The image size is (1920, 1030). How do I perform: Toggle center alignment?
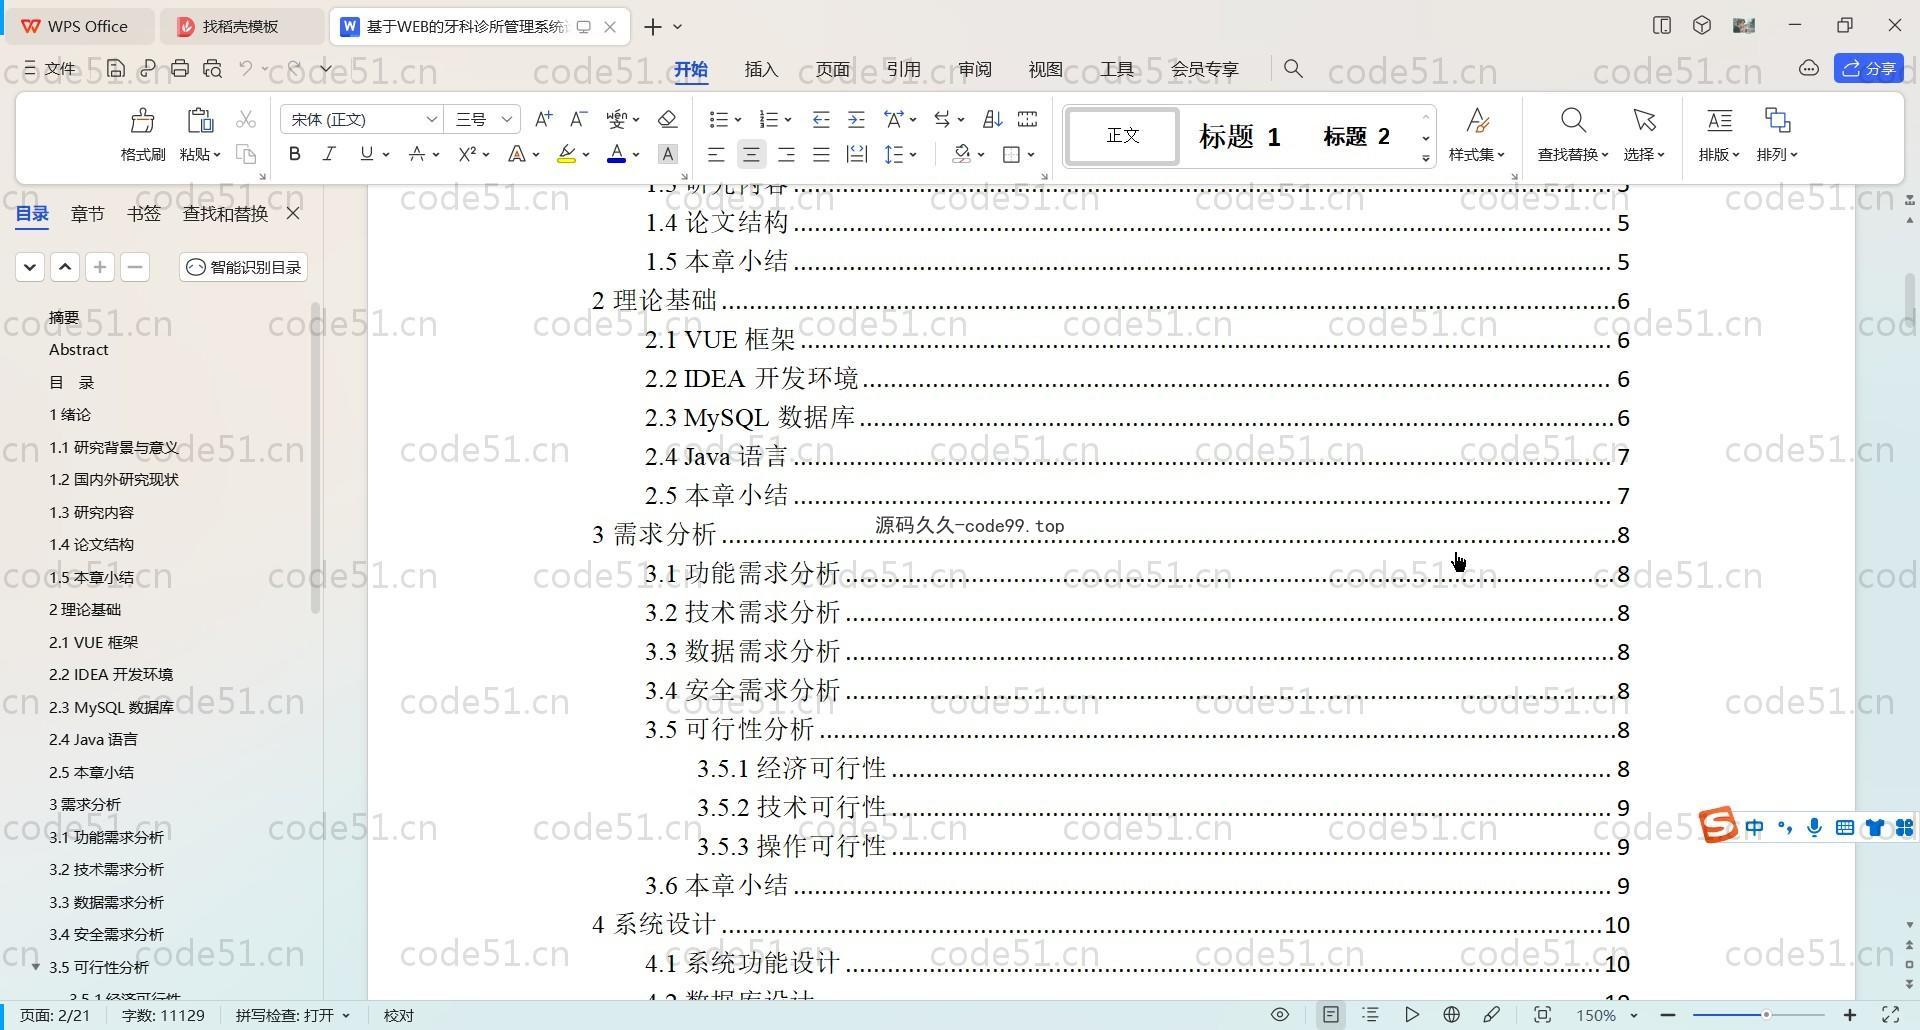tap(752, 154)
